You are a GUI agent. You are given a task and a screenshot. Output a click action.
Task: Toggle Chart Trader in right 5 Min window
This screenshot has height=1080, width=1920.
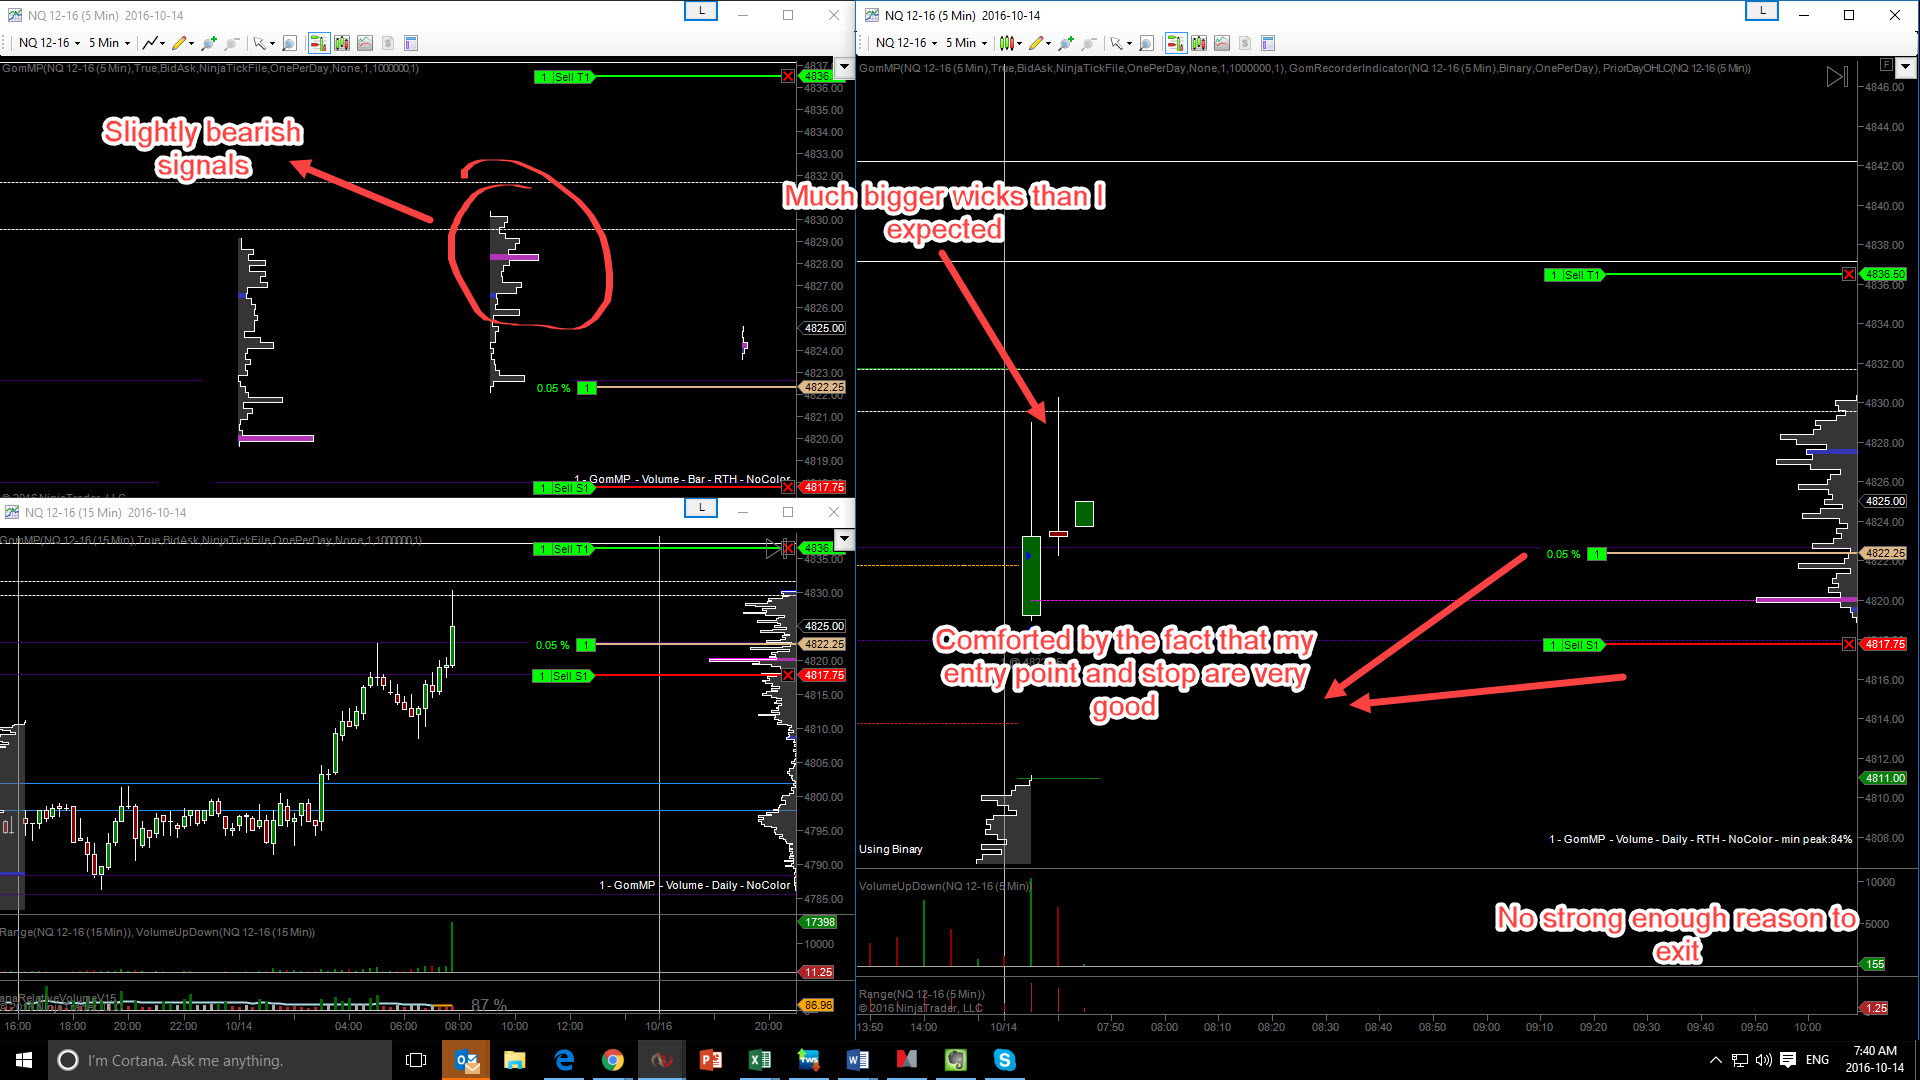pos(1176,43)
